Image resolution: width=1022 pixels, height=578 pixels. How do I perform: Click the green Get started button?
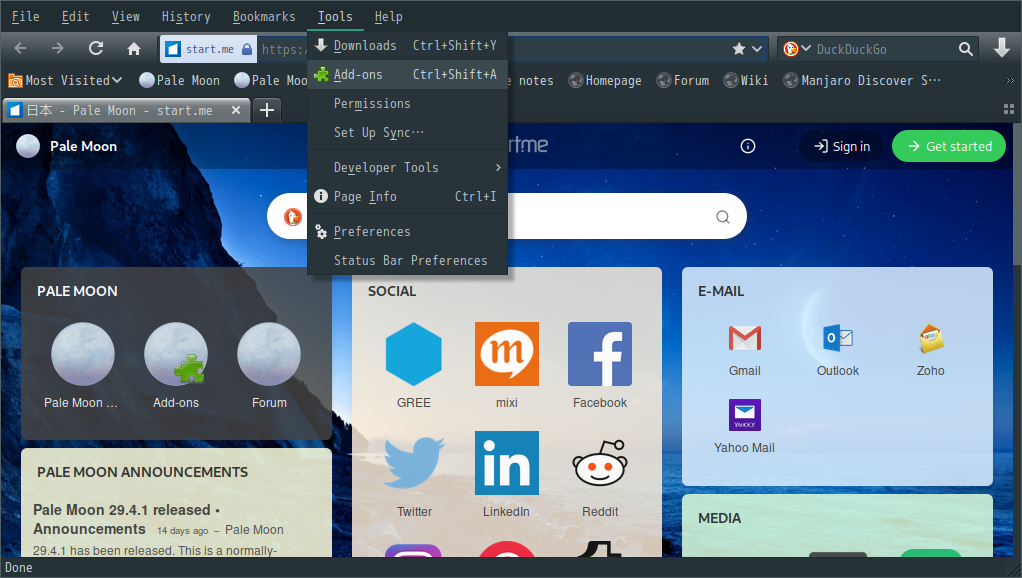coord(949,146)
